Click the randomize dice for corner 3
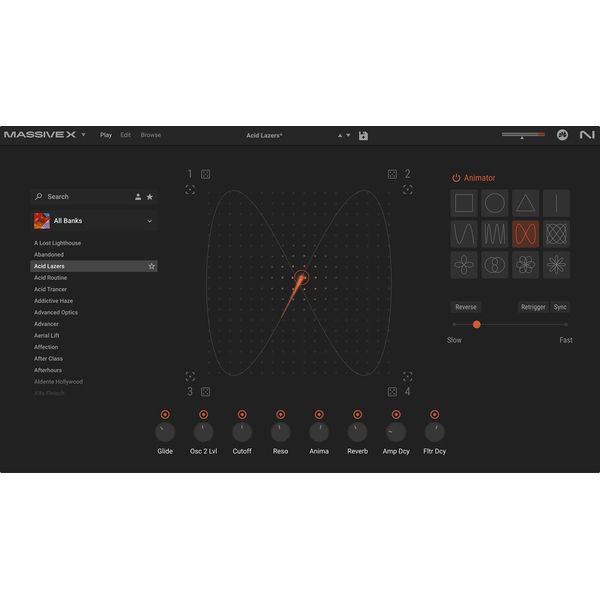 (x=205, y=391)
